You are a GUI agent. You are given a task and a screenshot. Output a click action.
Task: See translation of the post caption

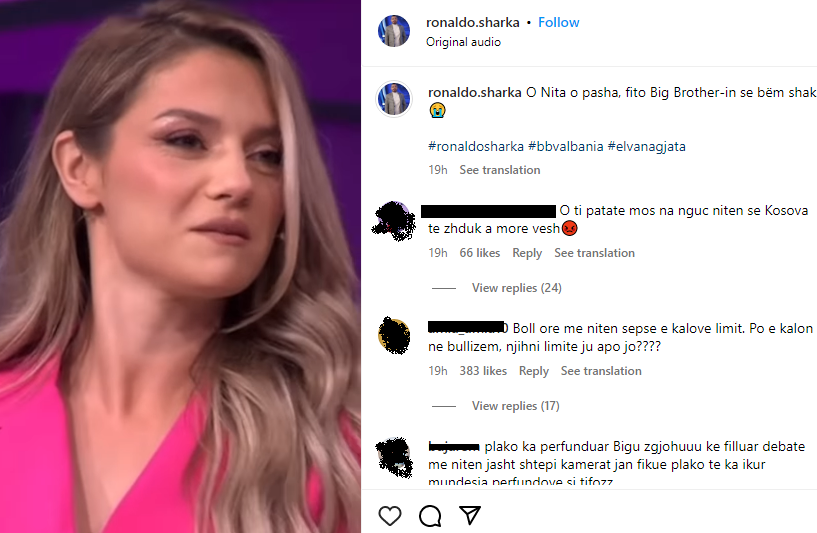(500, 170)
